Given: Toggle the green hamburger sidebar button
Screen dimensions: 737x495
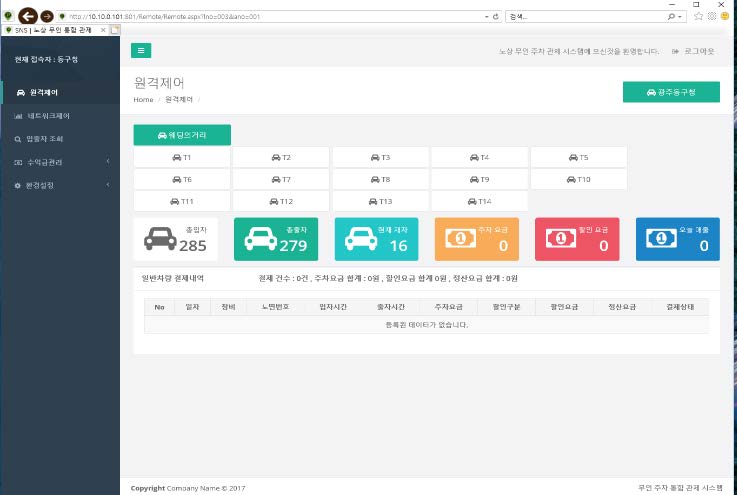Looking at the screenshot, I should click(x=141, y=50).
